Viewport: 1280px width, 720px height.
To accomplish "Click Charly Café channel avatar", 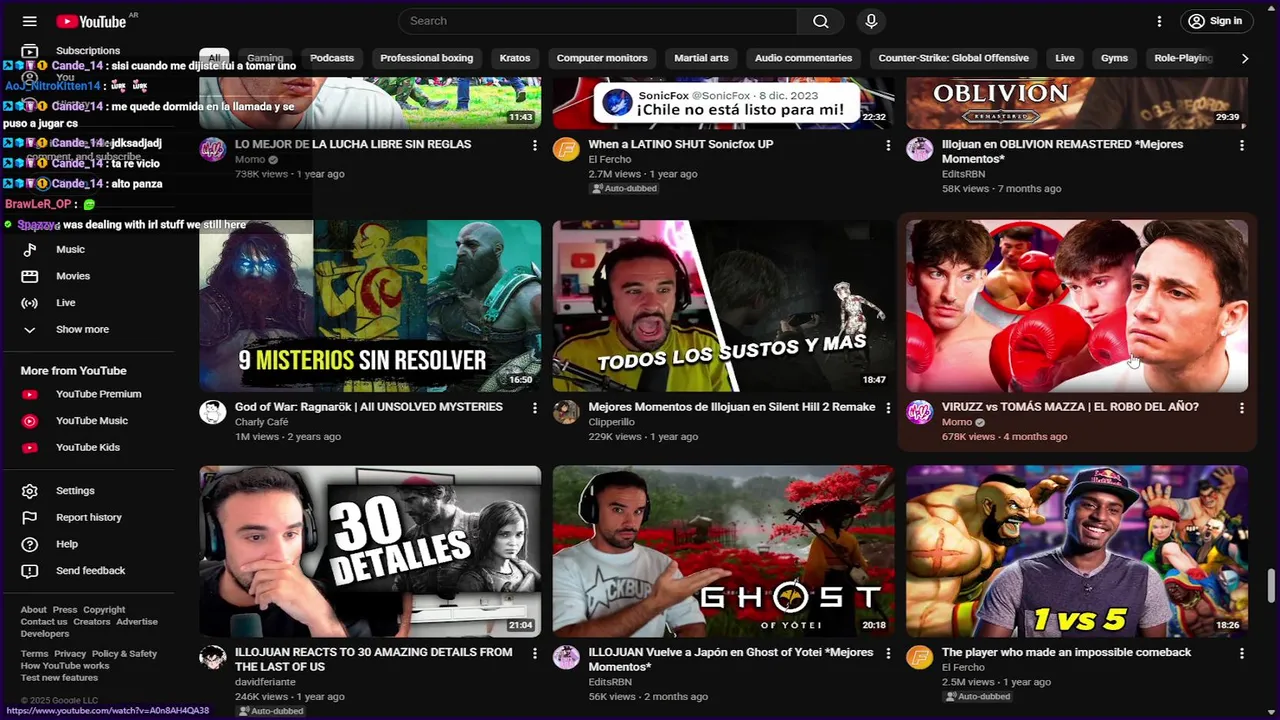I will pyautogui.click(x=212, y=412).
